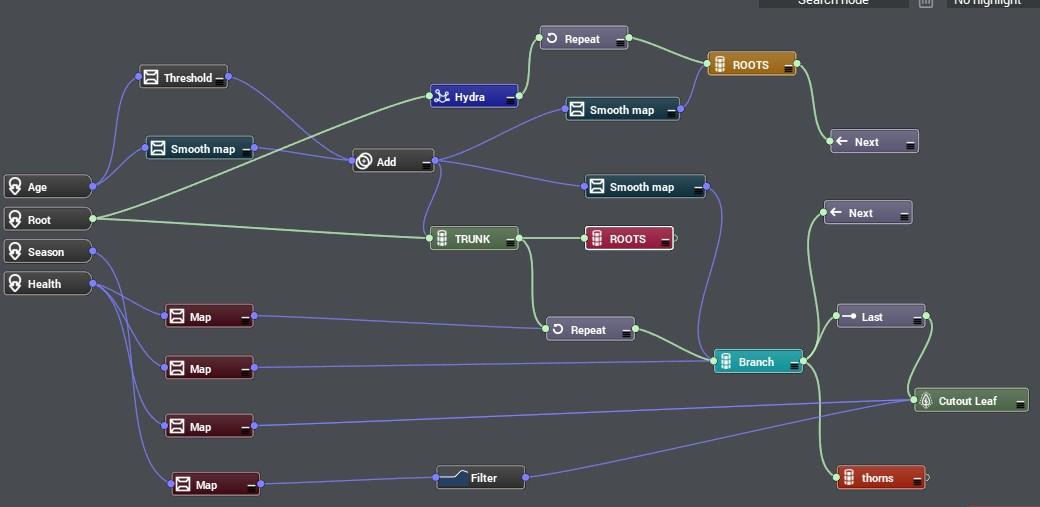Click loop icon on Repeat node fed by Hydra
This screenshot has width=1040, height=507.
pyautogui.click(x=552, y=38)
